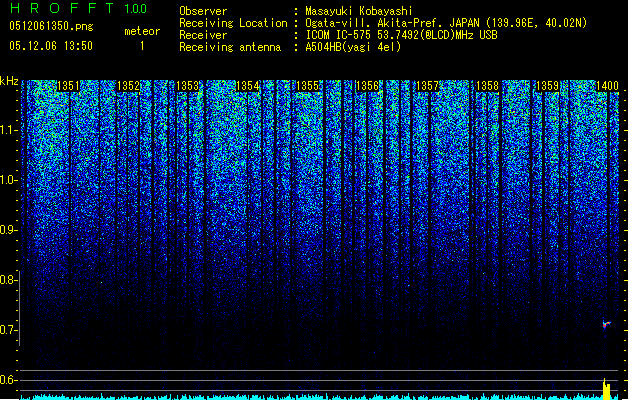Viewport: 629px width, 400px height.
Task: Click the 0.7 kHz axis label
Action: tap(9, 330)
